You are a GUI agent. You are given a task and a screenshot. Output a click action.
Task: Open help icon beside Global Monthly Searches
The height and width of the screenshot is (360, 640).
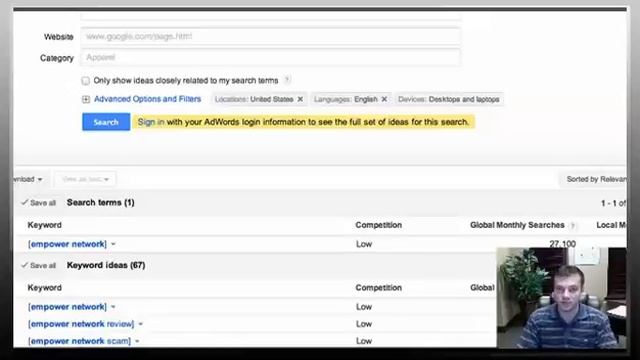573,225
